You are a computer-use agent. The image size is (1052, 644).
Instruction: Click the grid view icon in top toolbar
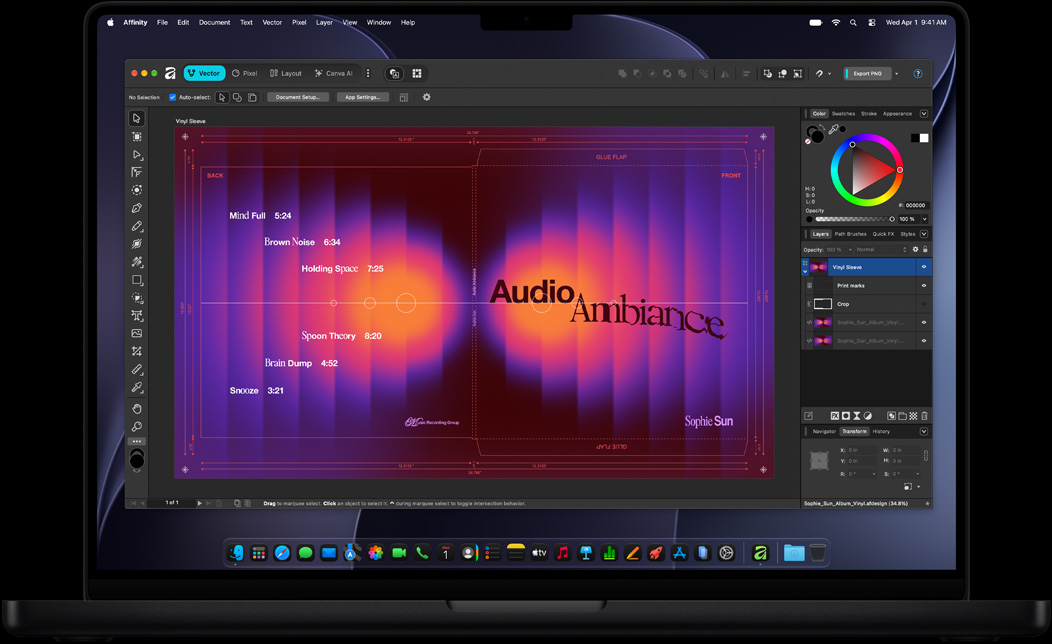coord(417,73)
